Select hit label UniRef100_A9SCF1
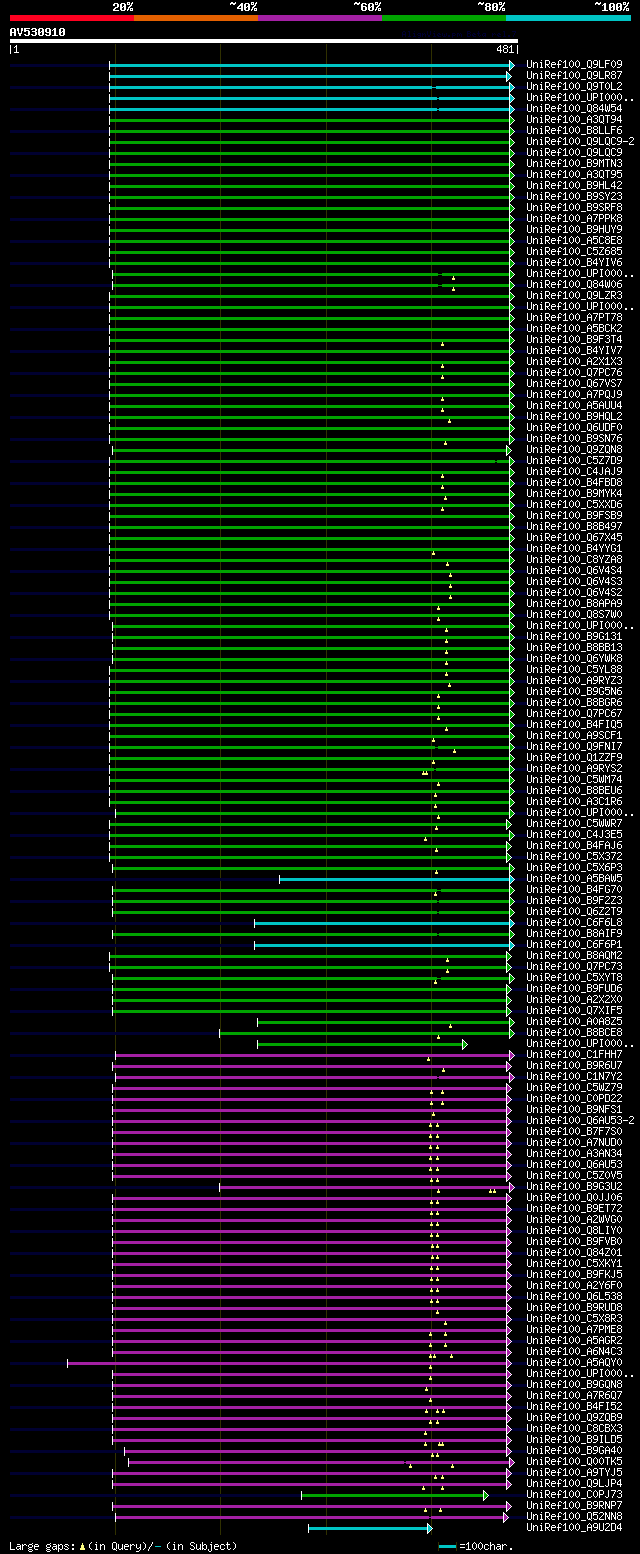 tap(574, 735)
